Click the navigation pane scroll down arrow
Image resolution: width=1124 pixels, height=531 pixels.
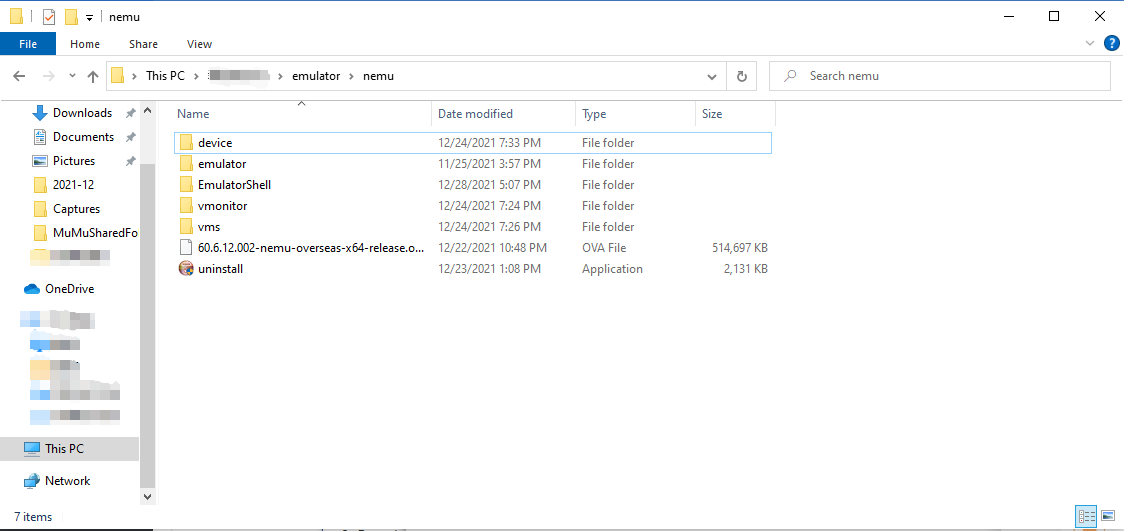click(147, 496)
